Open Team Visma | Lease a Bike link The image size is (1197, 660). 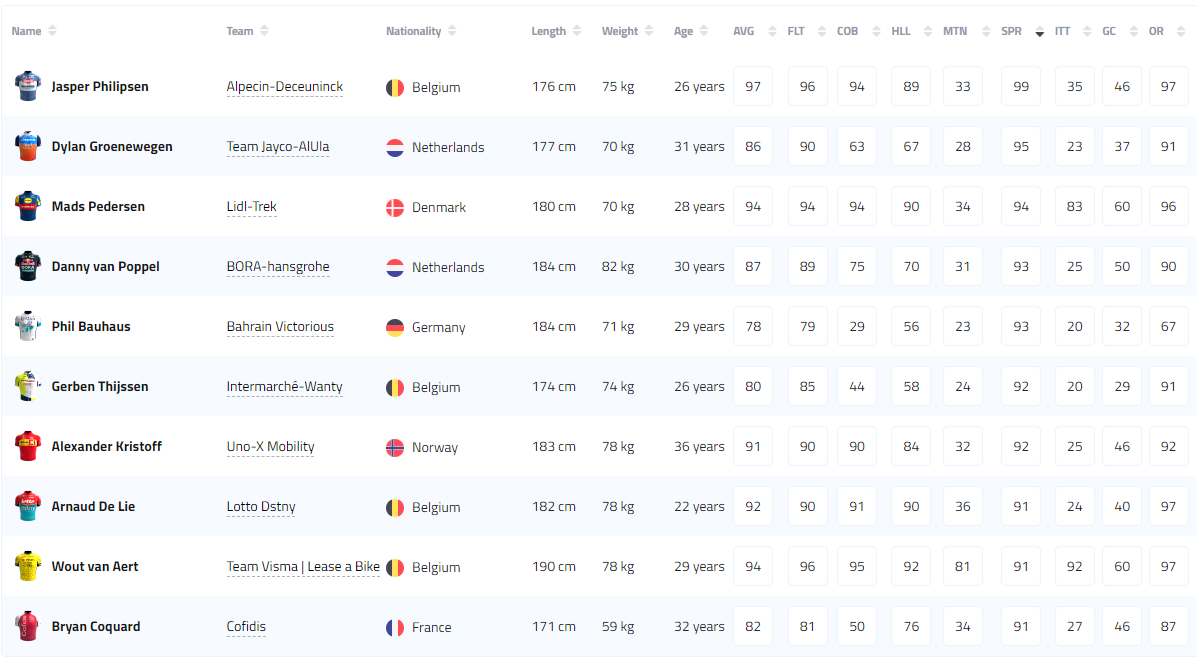pyautogui.click(x=303, y=567)
